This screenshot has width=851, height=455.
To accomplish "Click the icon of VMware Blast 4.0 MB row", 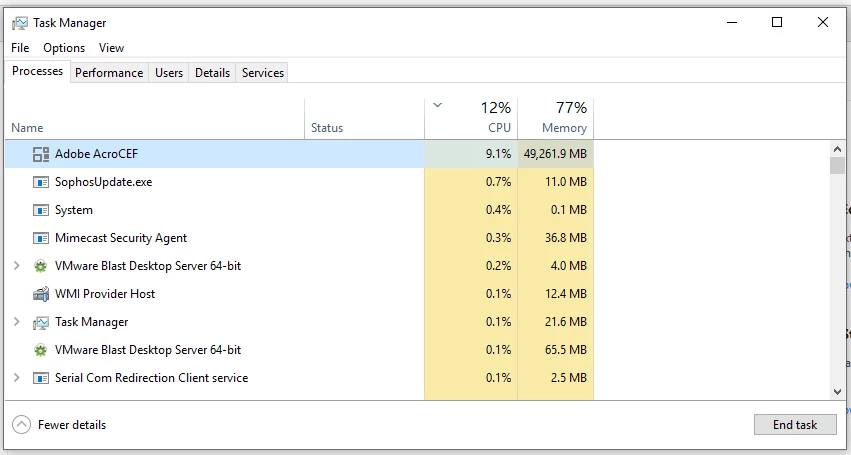I will [x=41, y=266].
